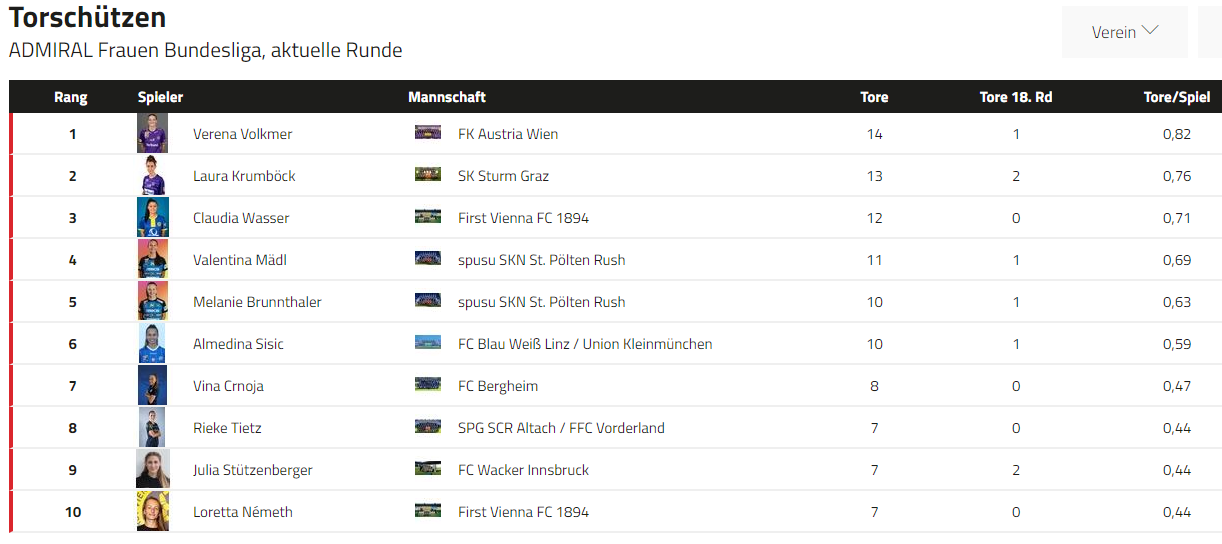
Task: Sort by the Tore/Spiel column header
Action: pyautogui.click(x=1177, y=97)
